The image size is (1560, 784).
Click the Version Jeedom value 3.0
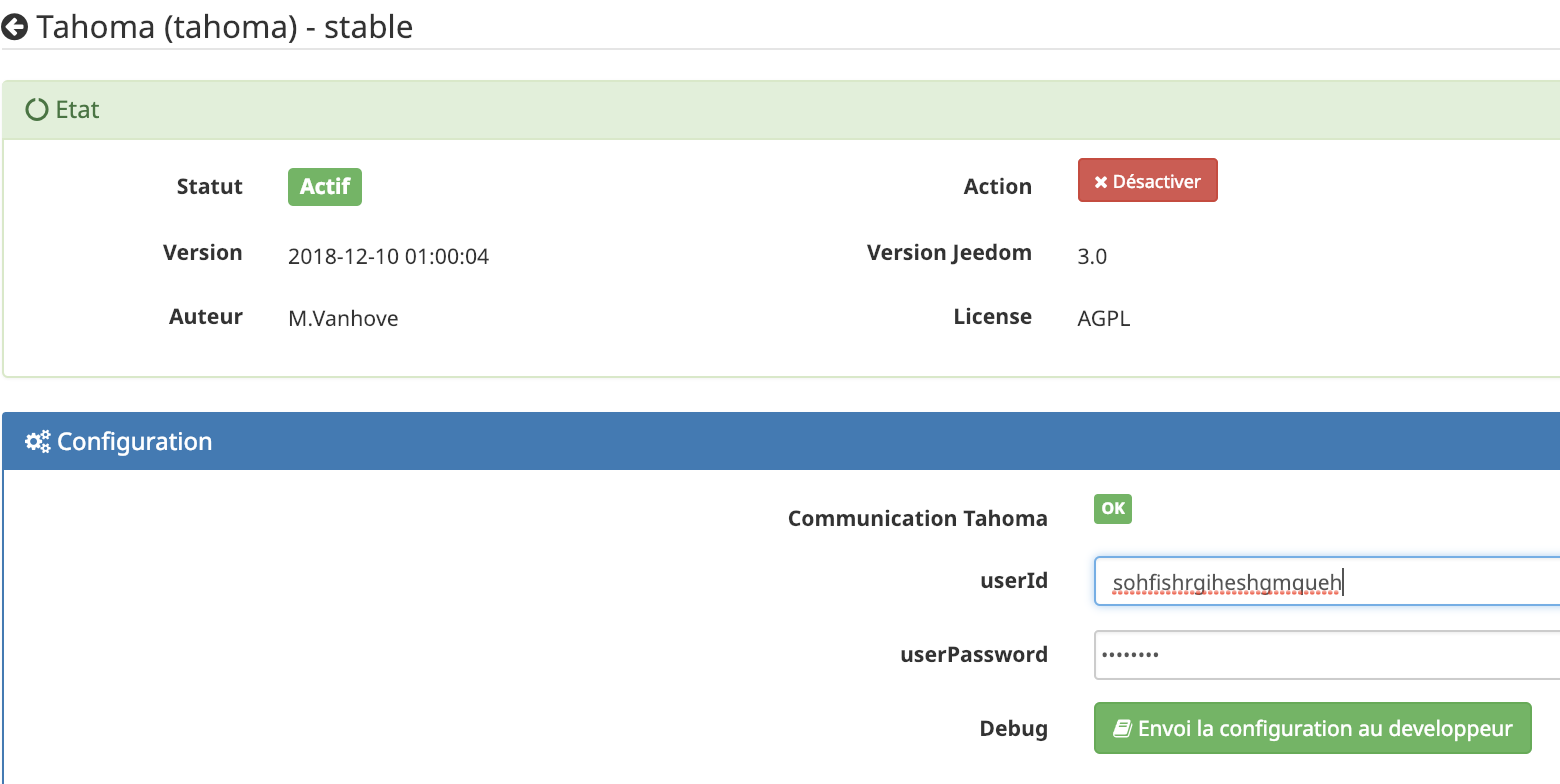1092,257
